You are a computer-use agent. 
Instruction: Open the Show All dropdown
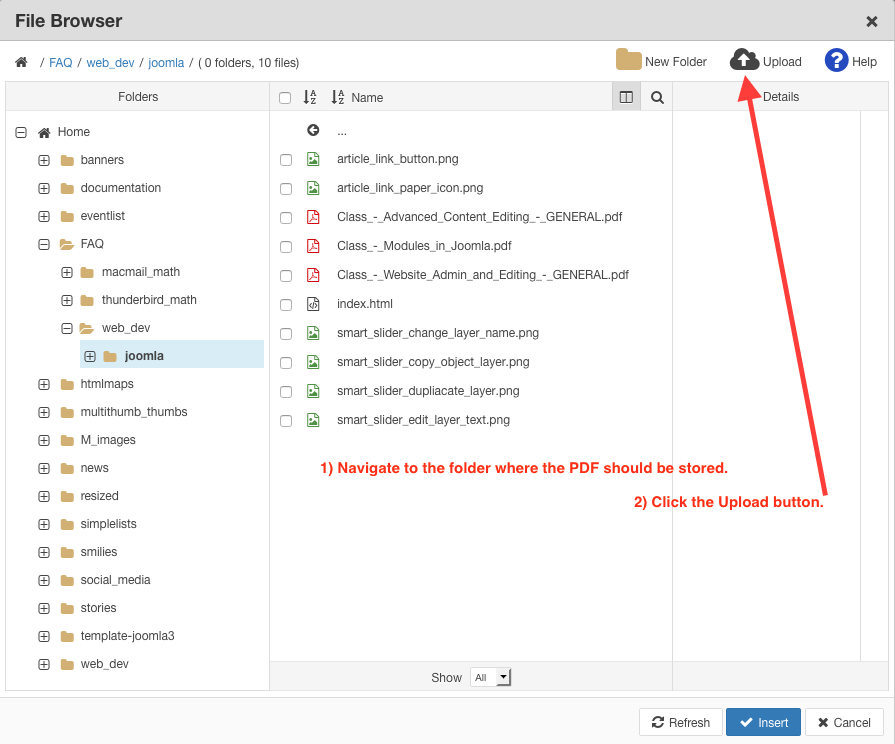tap(491, 677)
